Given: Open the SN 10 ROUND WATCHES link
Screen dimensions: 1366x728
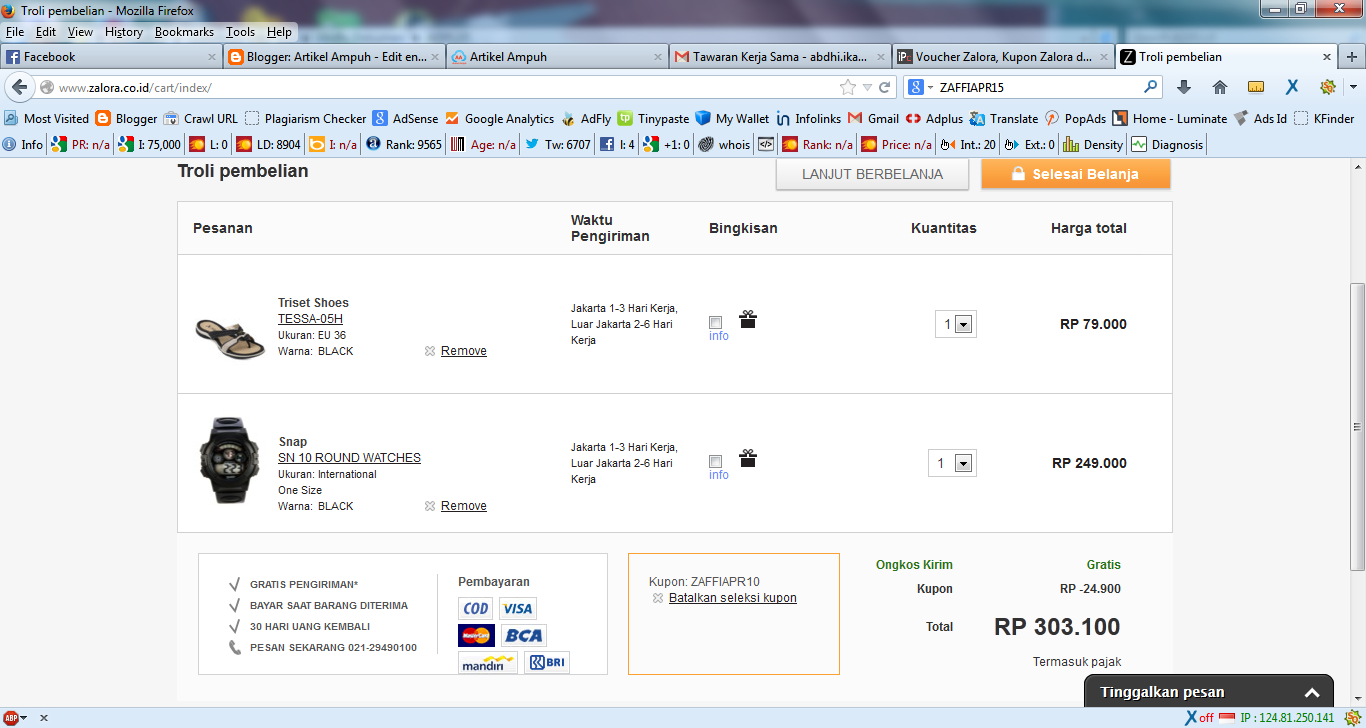Looking at the screenshot, I should 349,458.
